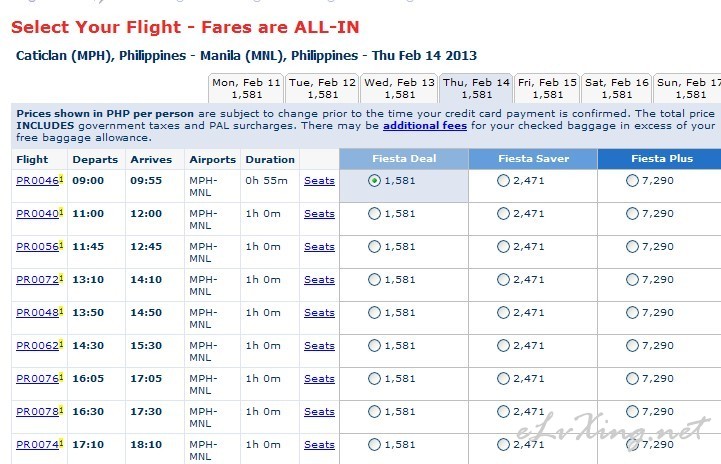721x464 pixels.
Task: Open the Wed, Feb 13 date tab
Action: click(399, 88)
